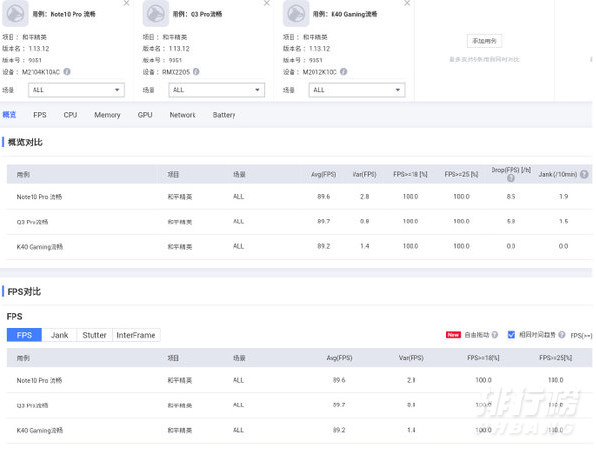
Task: Click Q3 Pro row in overview table
Action: tap(299, 222)
